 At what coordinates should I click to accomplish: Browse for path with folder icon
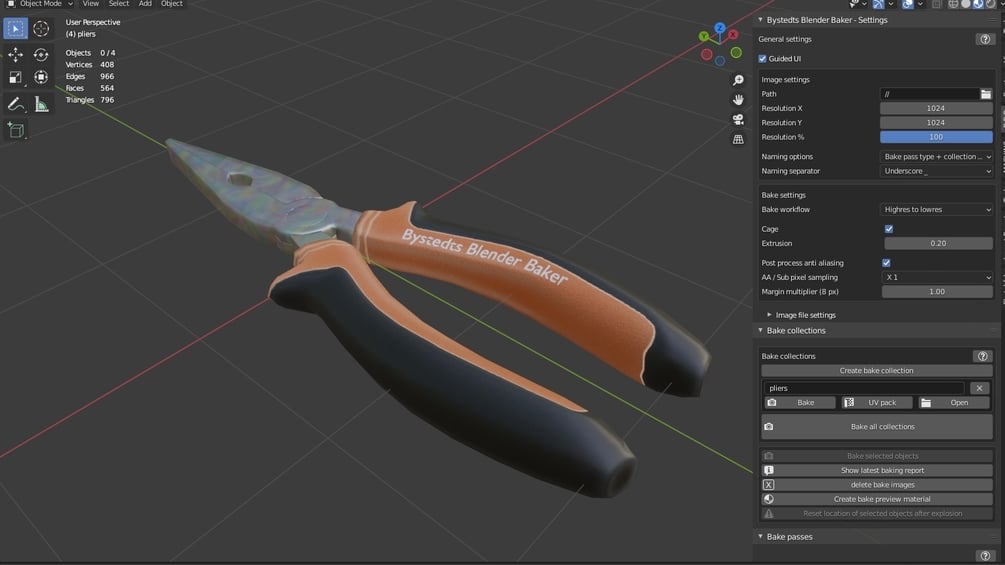[x=986, y=94]
